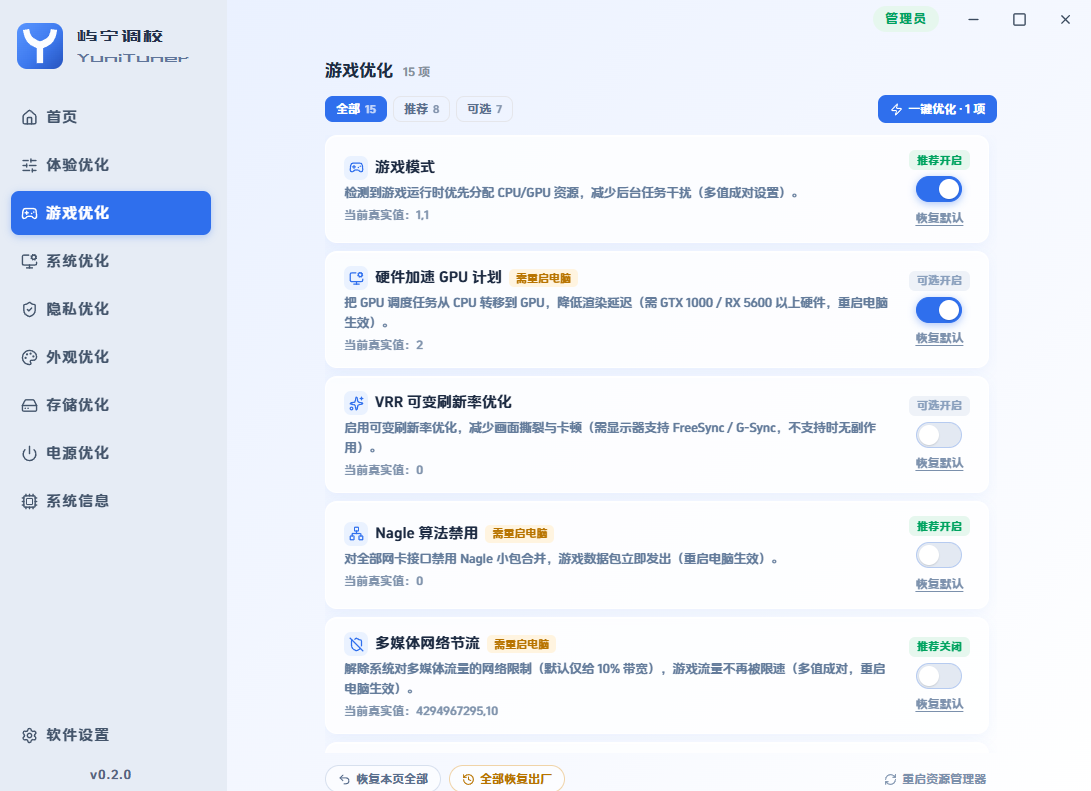The width and height of the screenshot is (1091, 791).
Task: Click the home icon beside 首页
Action: 29,117
